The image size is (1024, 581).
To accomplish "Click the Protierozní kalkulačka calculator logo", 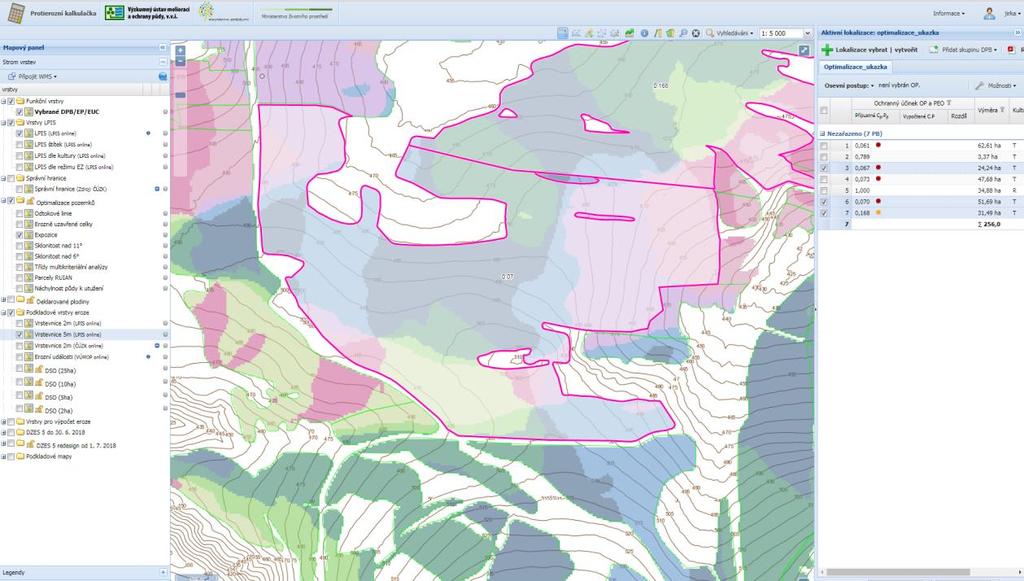I will pos(16,13).
